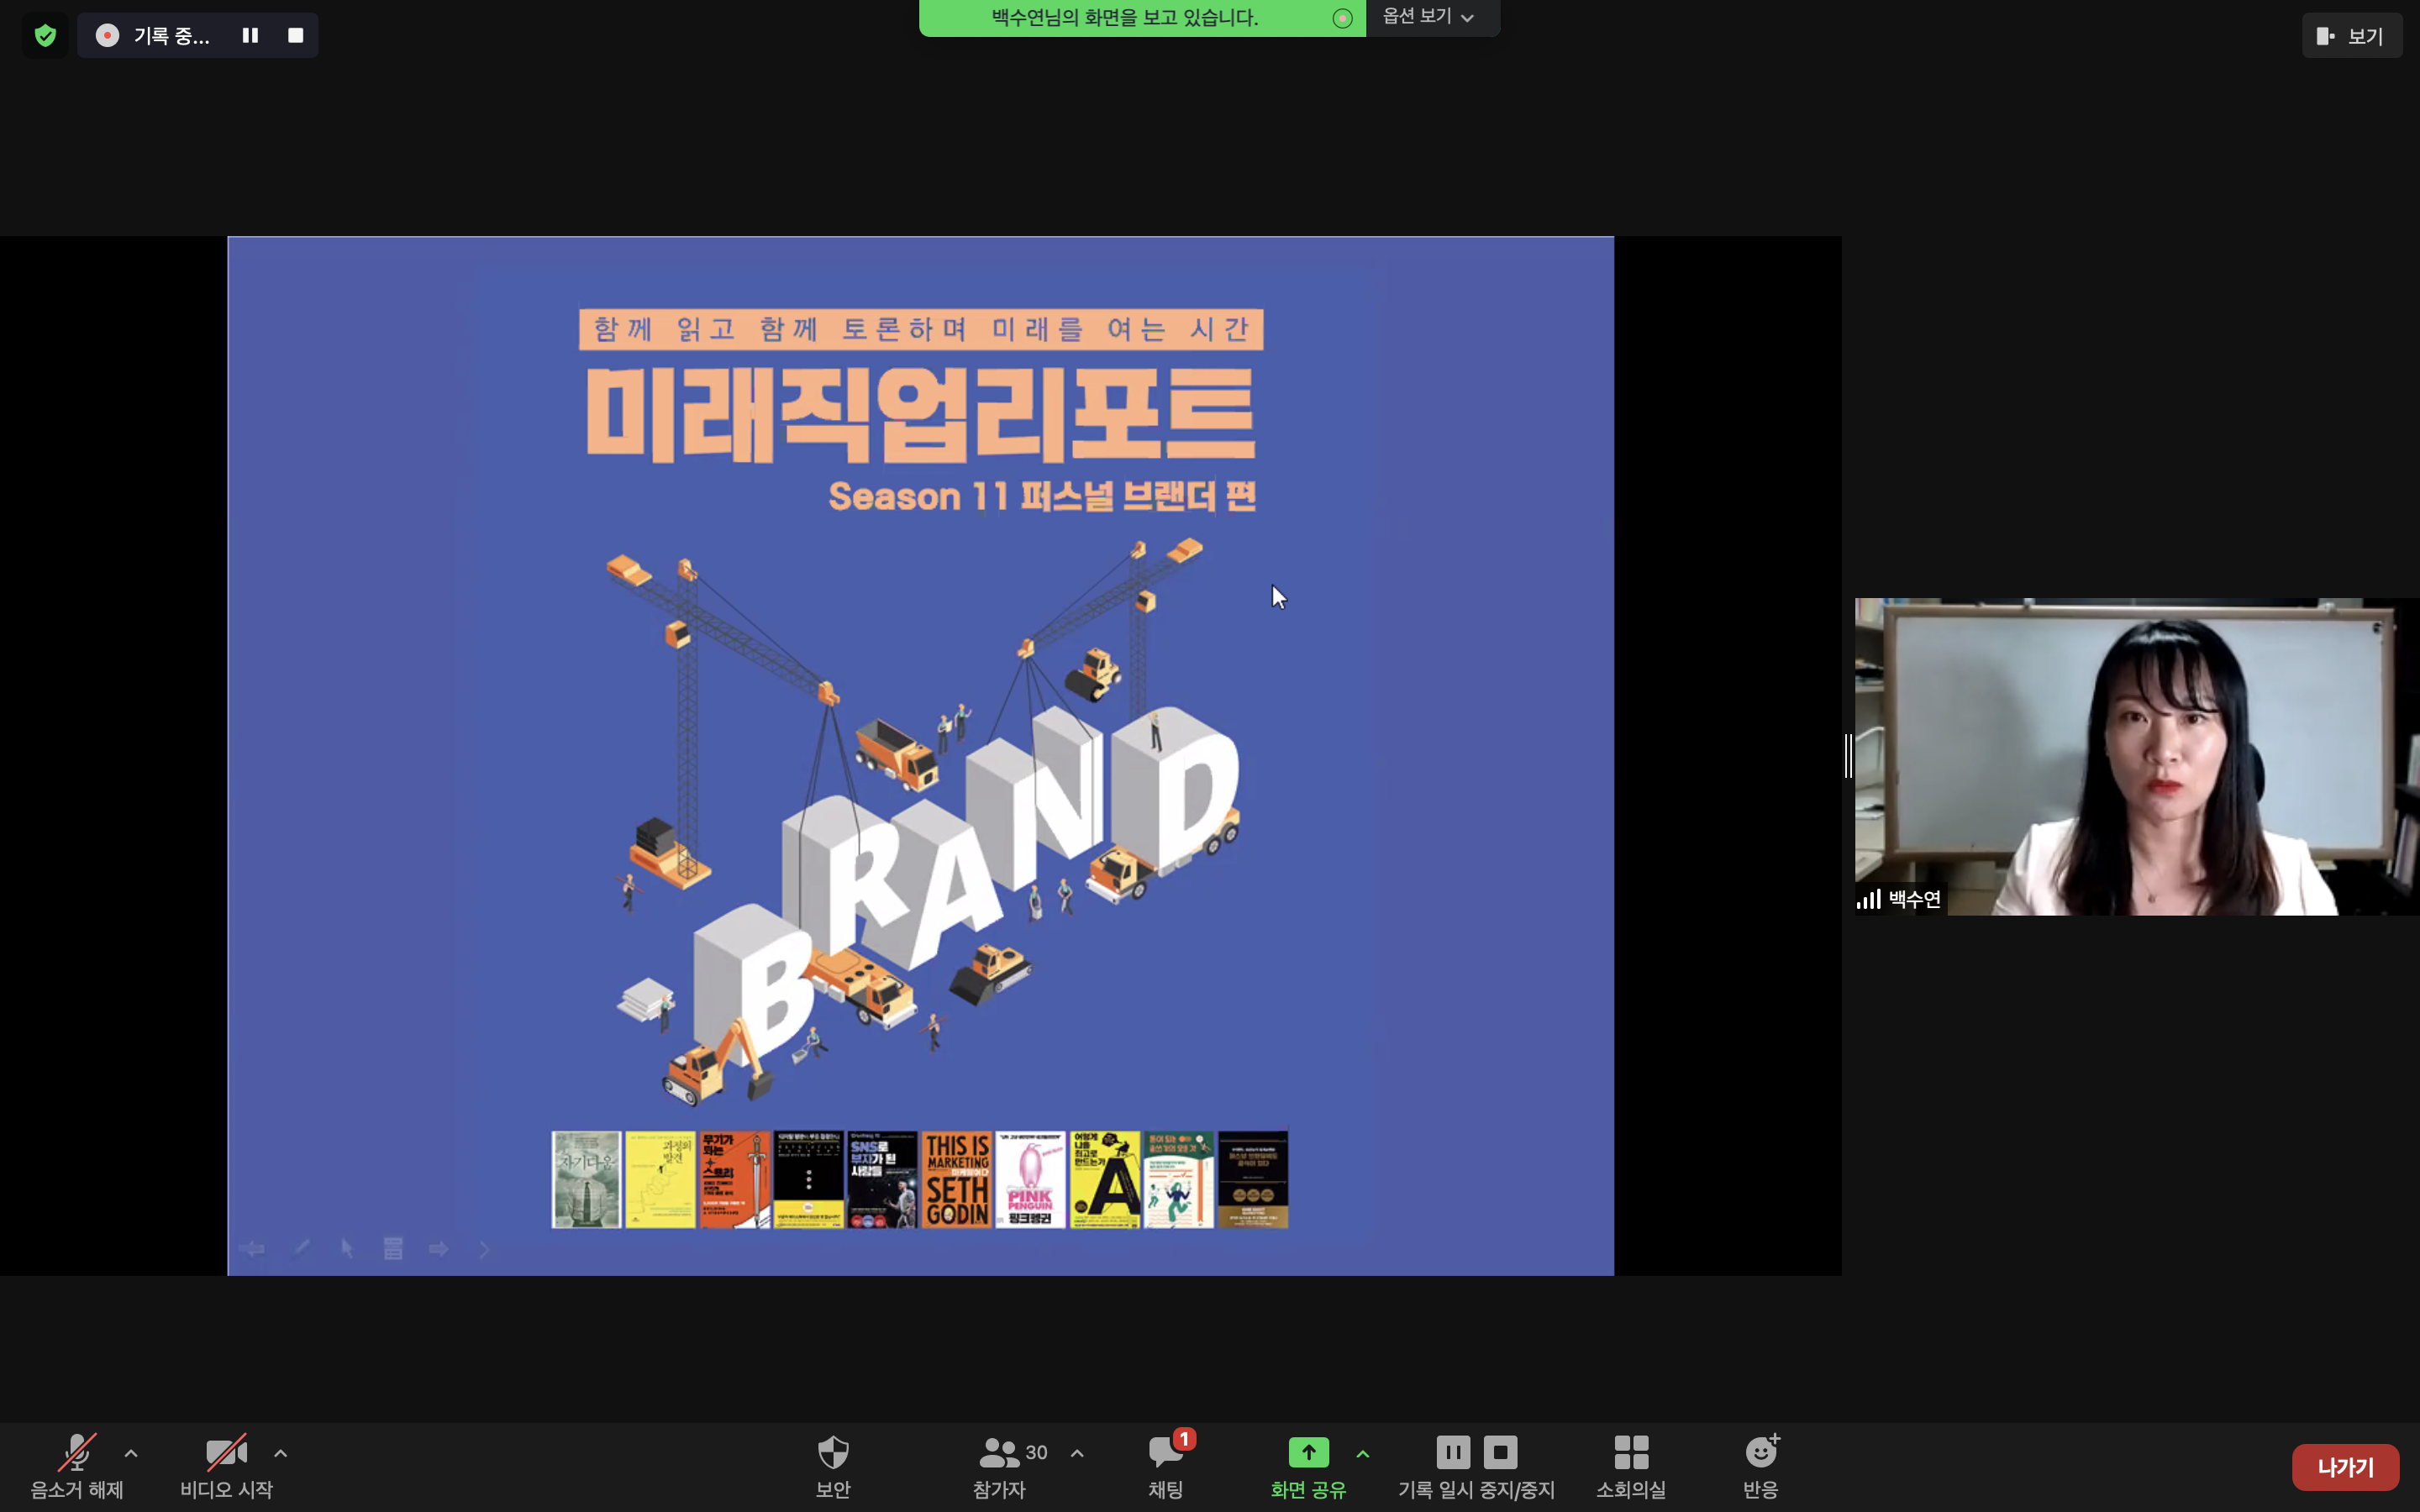Open the Security (보안) shield menu
Screen dimensions: 2420x1512
point(832,1464)
